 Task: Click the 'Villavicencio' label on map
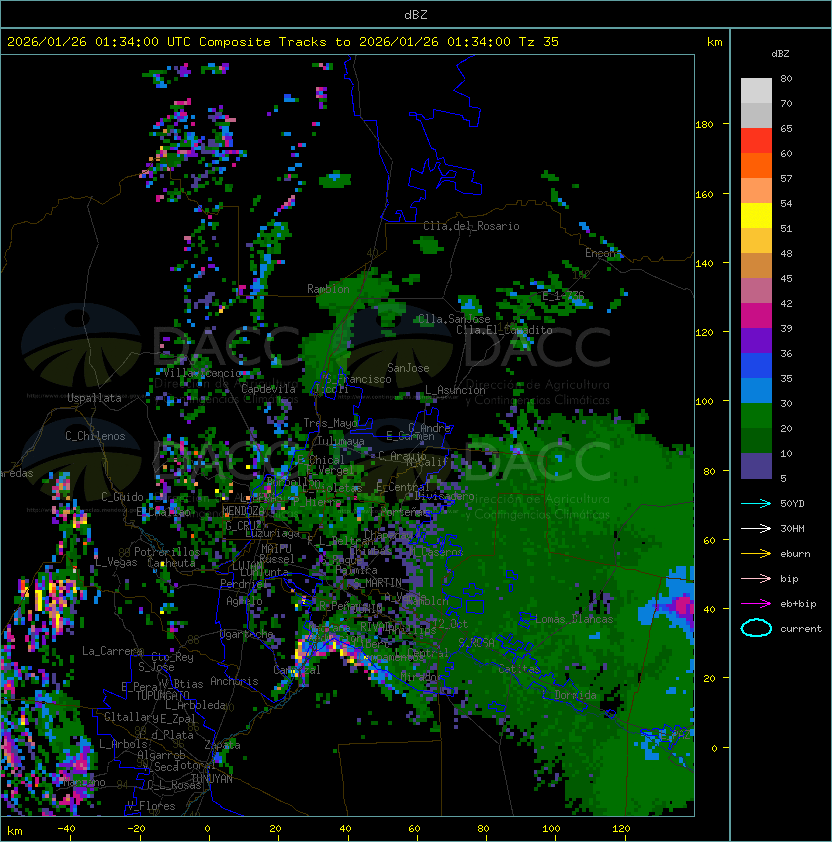tap(202, 373)
